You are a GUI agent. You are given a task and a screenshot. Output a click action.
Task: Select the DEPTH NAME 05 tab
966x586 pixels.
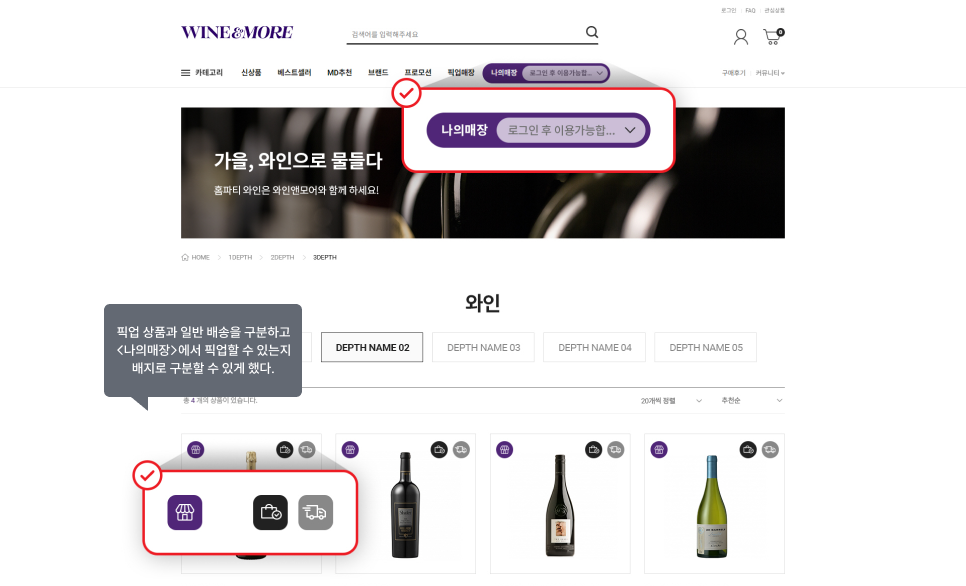click(705, 348)
